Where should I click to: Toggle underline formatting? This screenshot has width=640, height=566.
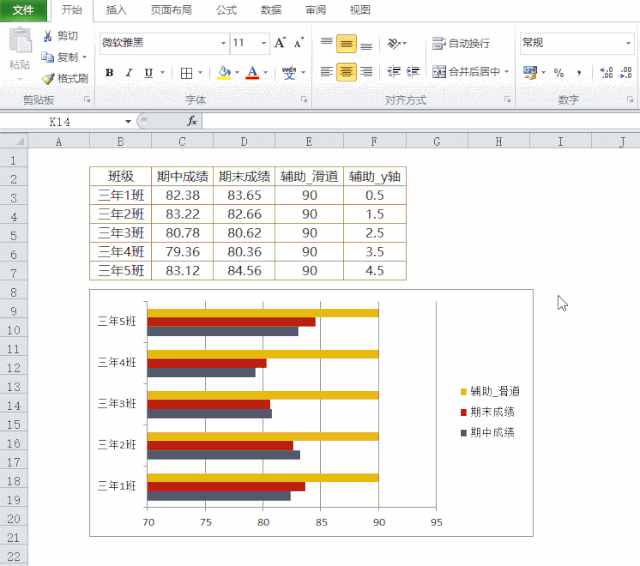point(149,73)
